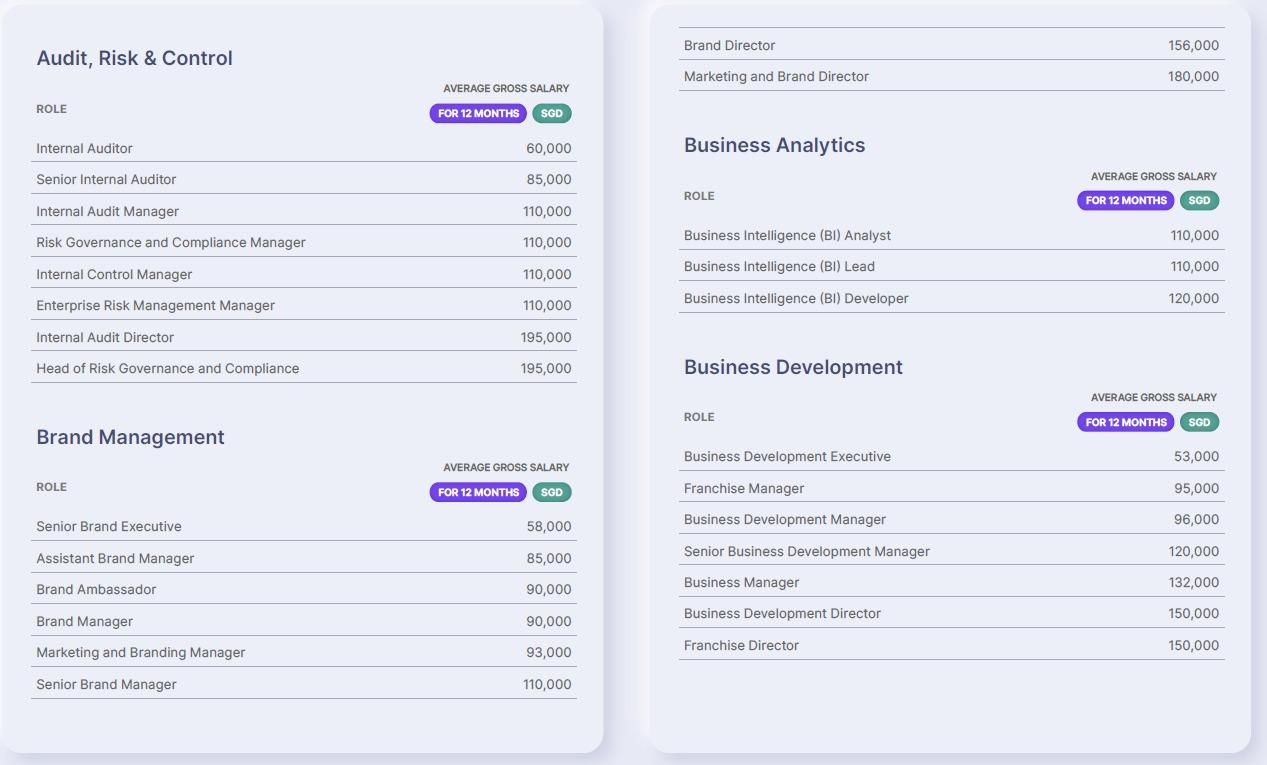Click the Brand Management section heading
Viewport: 1267px width, 765px height.
click(130, 437)
